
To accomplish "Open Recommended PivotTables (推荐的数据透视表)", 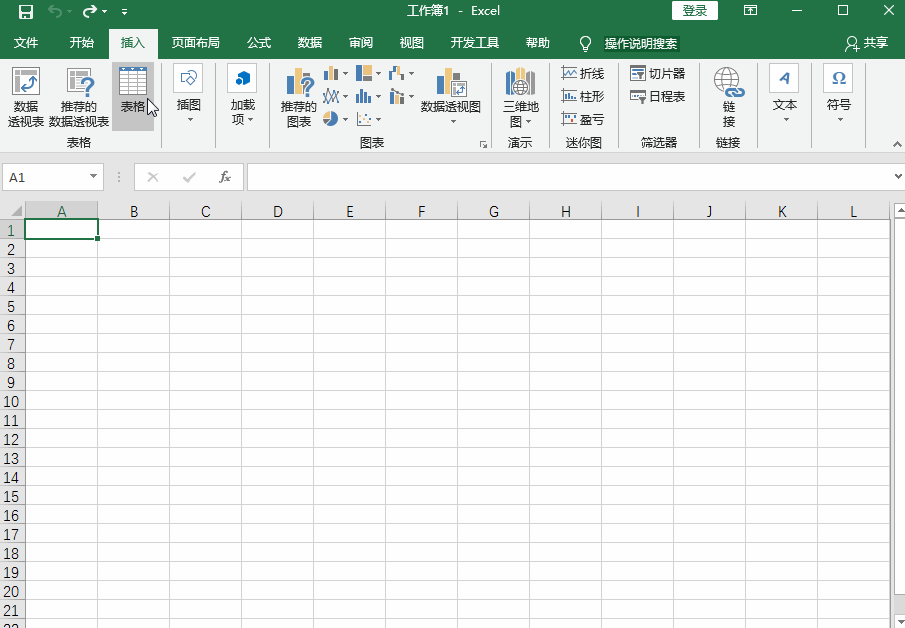I will 79,96.
